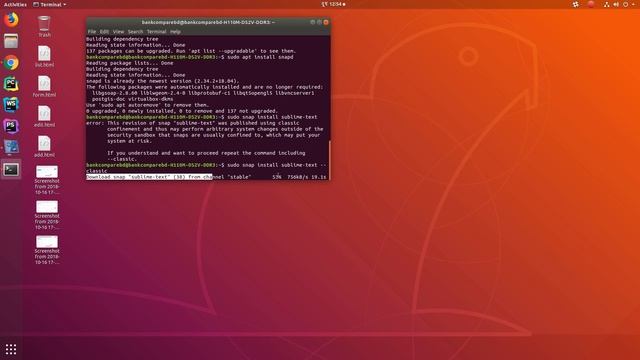Select edit.html file on the desktop
The width and height of the screenshot is (640, 360).
44,116
